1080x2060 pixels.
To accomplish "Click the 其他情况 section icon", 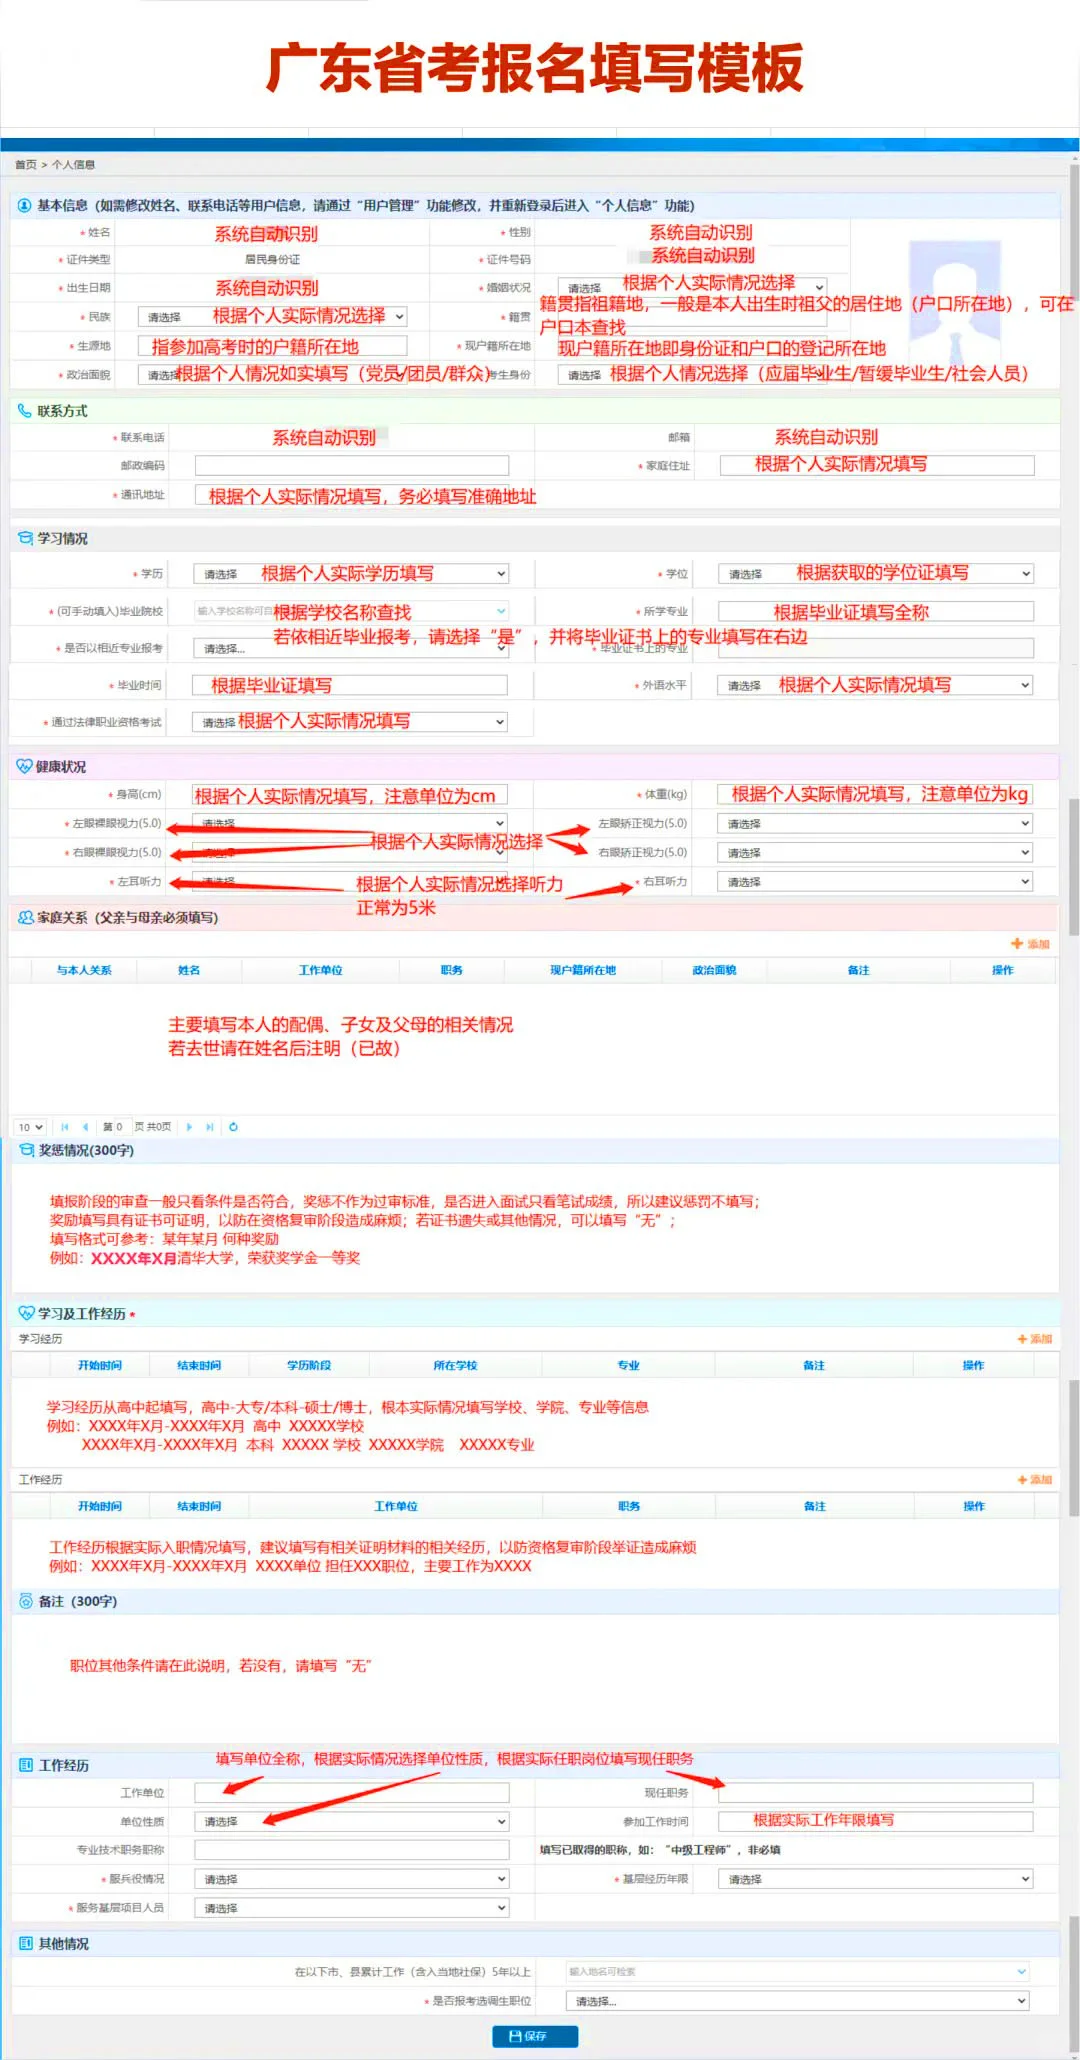I will coord(26,1944).
